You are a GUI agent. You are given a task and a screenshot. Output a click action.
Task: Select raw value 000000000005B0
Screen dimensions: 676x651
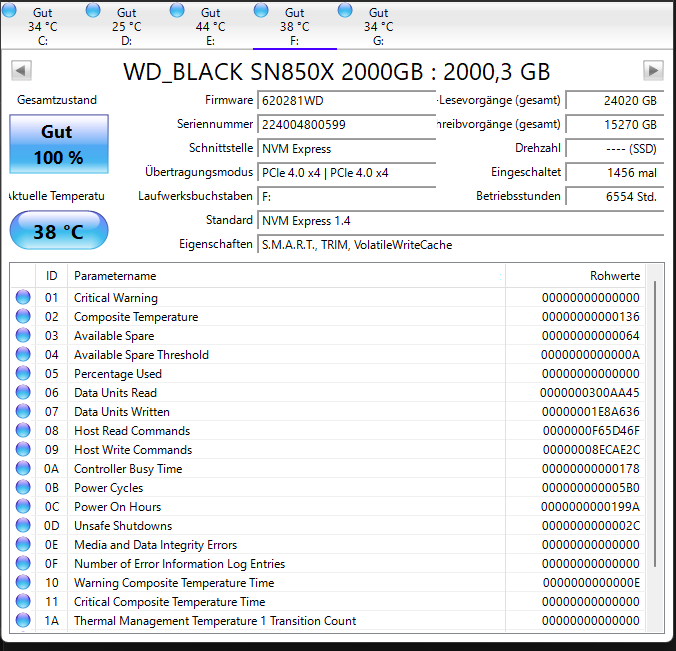tap(591, 488)
